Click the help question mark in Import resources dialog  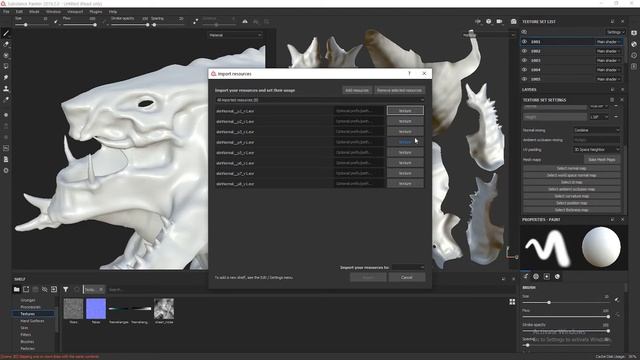[409, 73]
